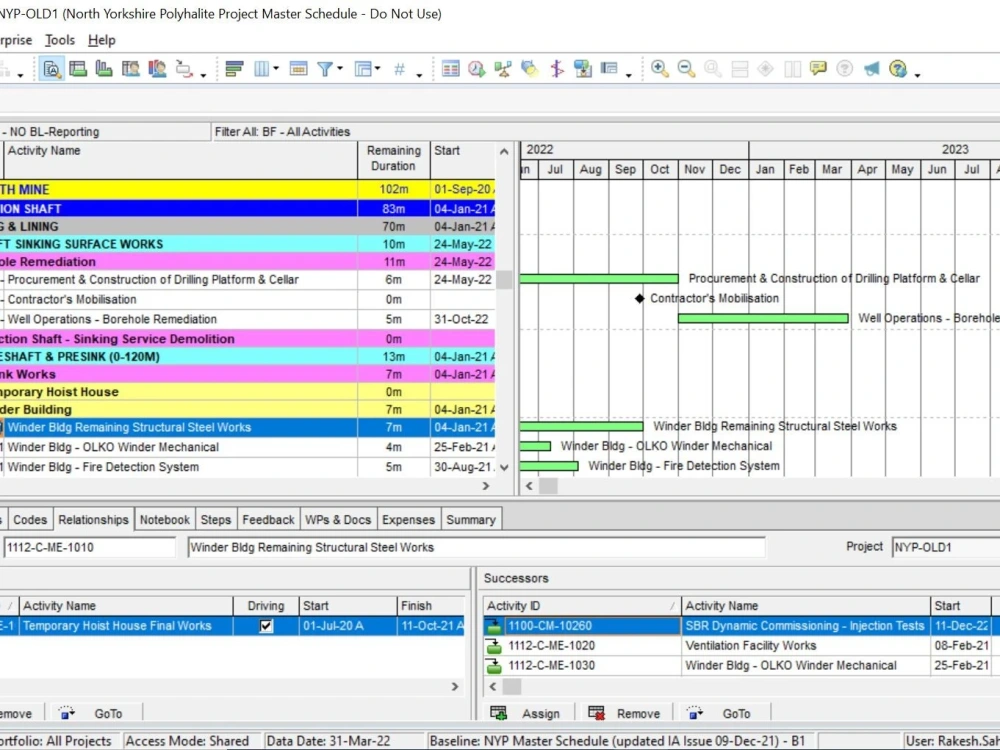
Task: Uncheck Driving for Temporary Hoist House Final Works
Action: [268, 625]
